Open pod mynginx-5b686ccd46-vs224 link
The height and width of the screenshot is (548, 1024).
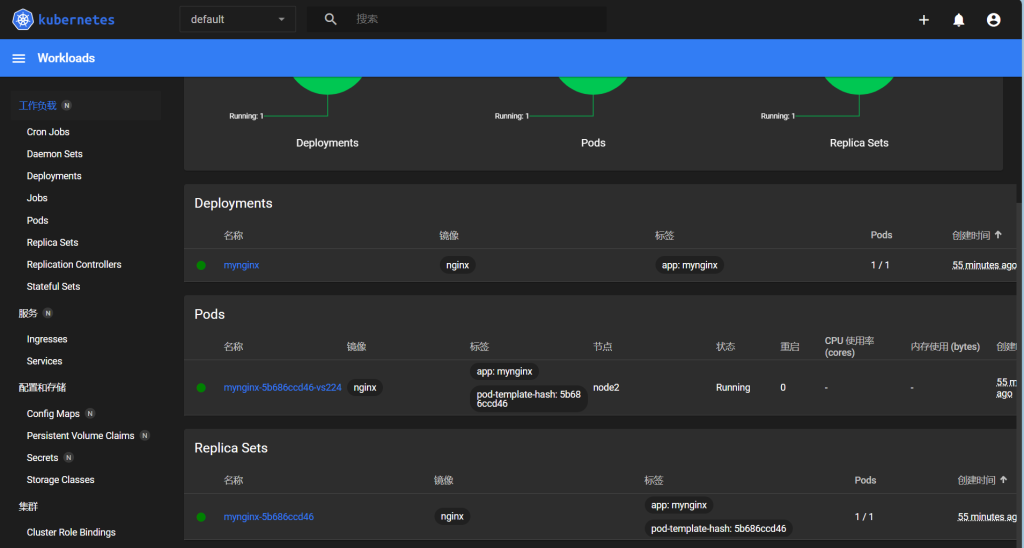(282, 387)
